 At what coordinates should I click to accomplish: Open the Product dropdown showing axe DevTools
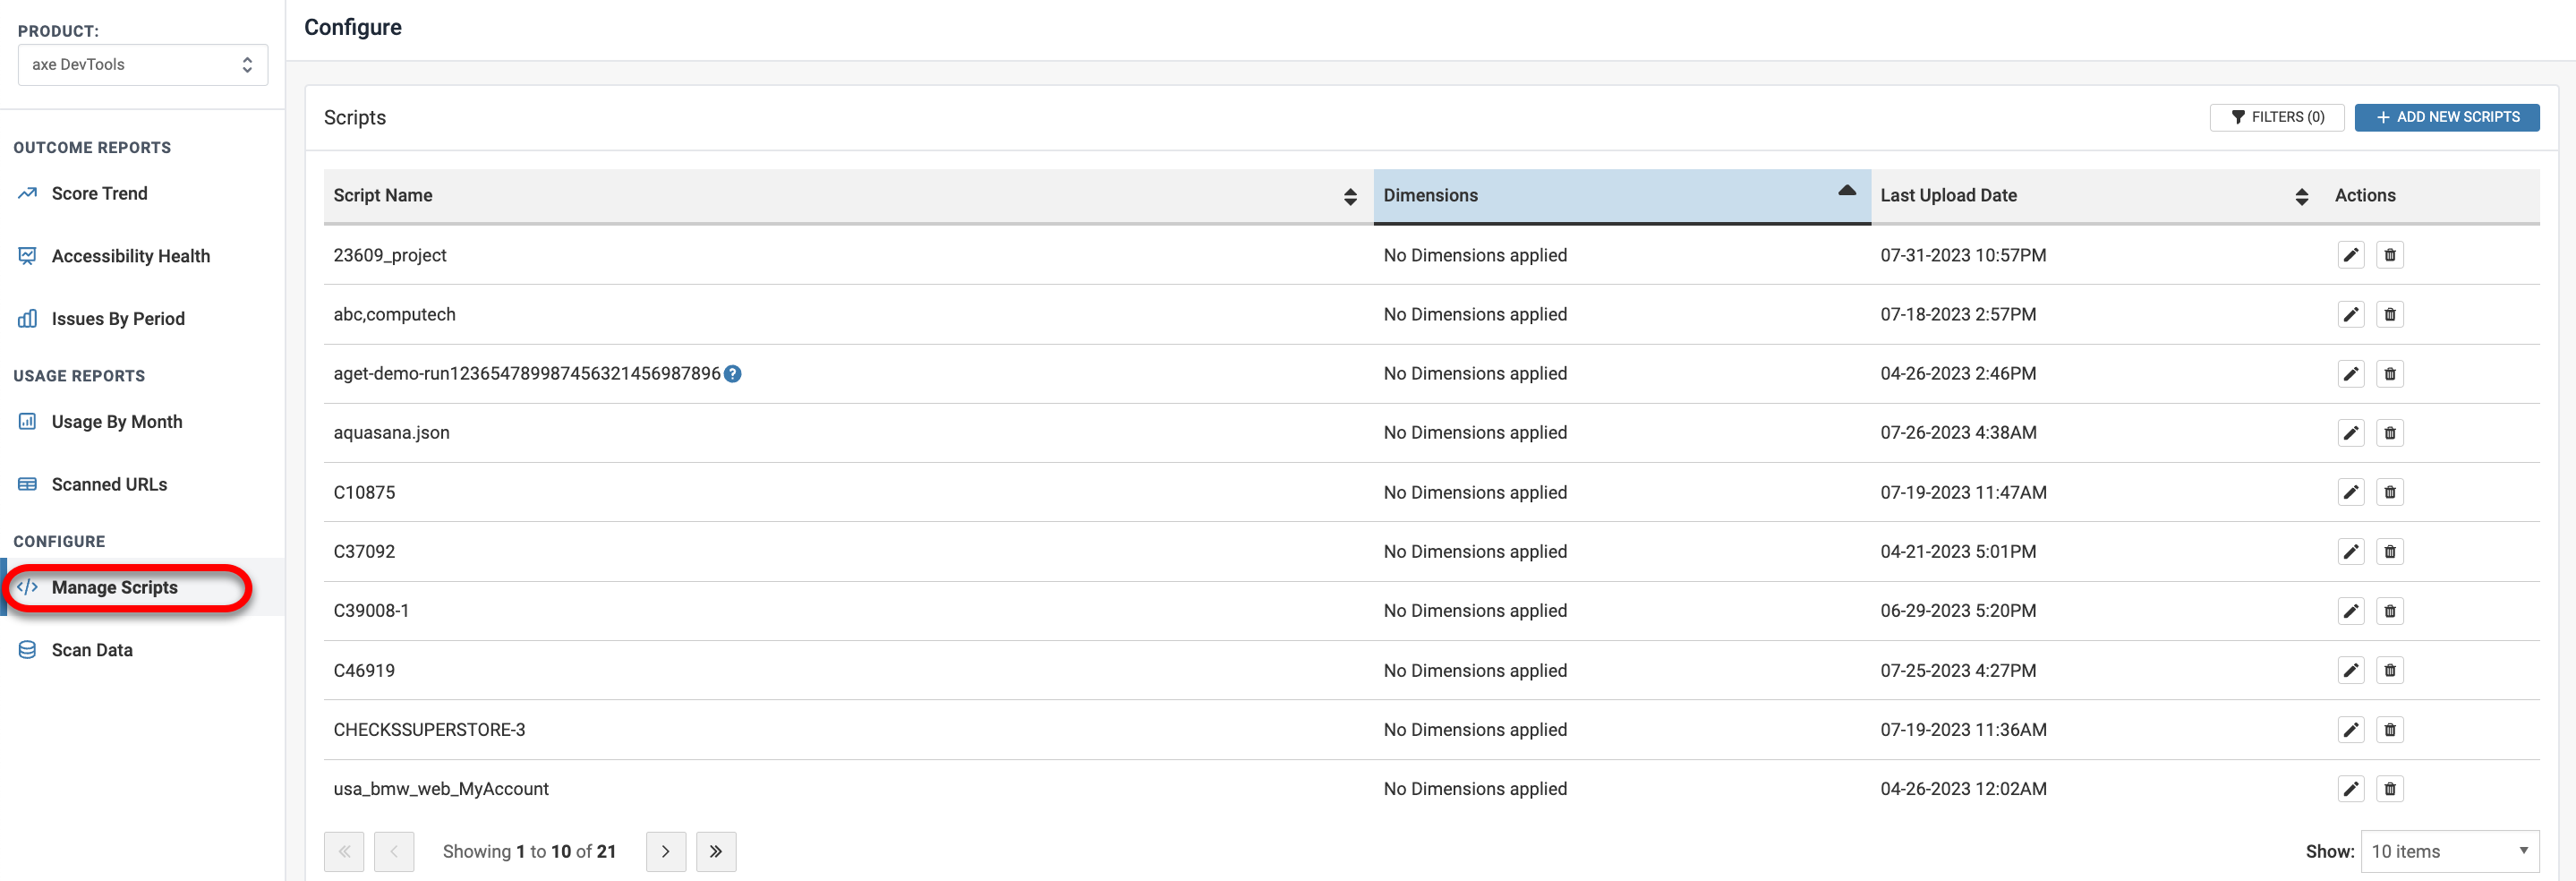[x=142, y=65]
